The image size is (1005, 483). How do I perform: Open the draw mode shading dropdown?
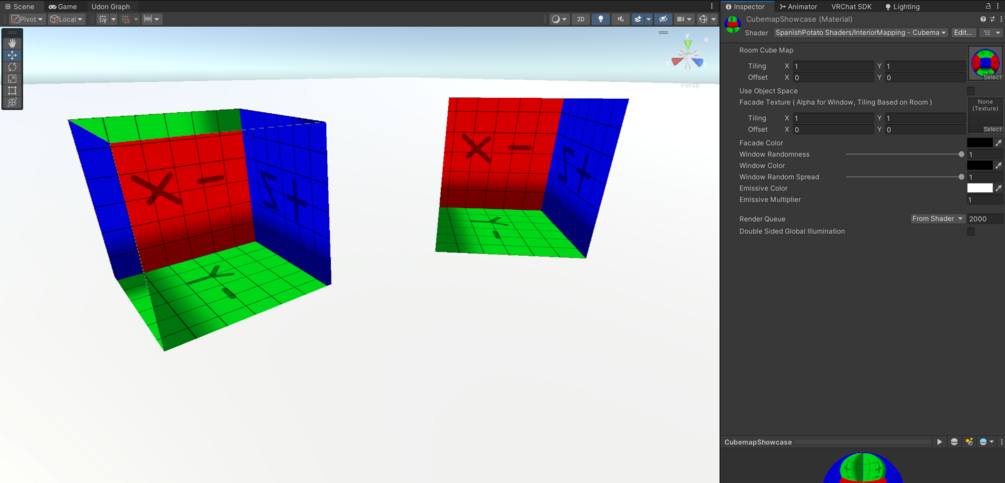pyautogui.click(x=560, y=19)
